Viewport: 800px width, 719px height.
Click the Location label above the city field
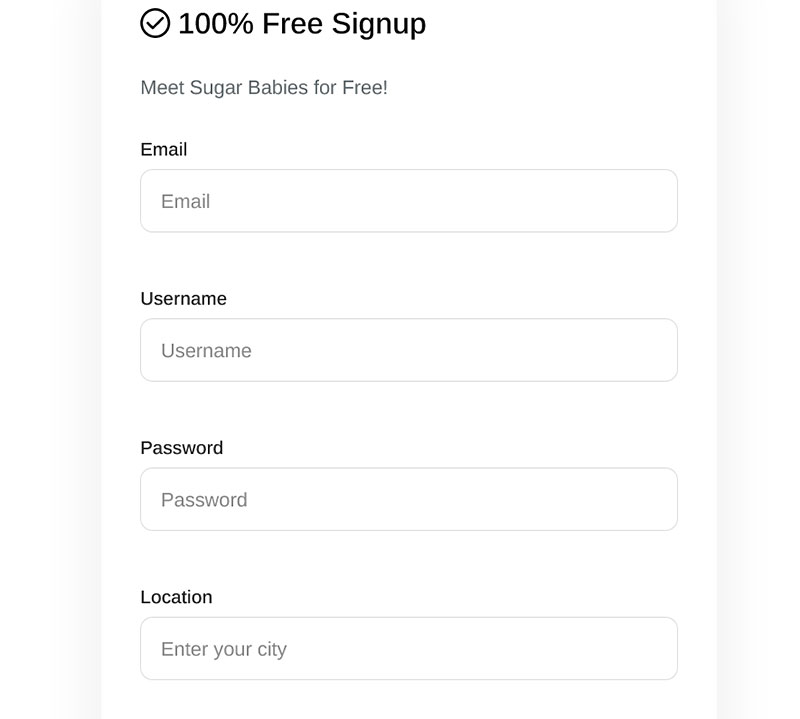[176, 597]
